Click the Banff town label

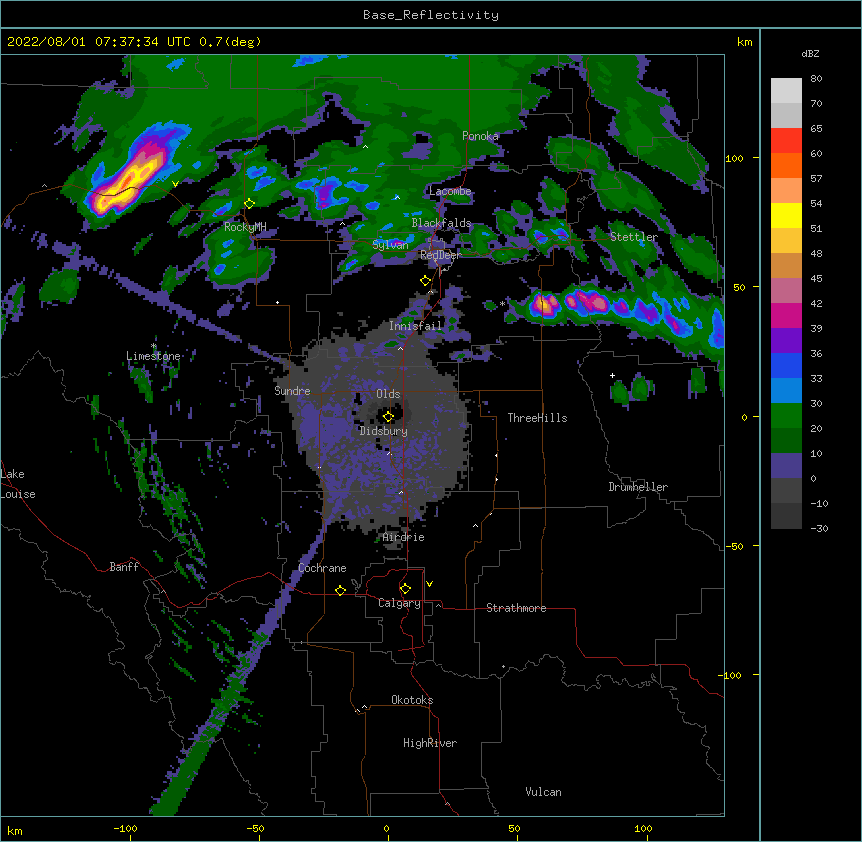coord(124,567)
